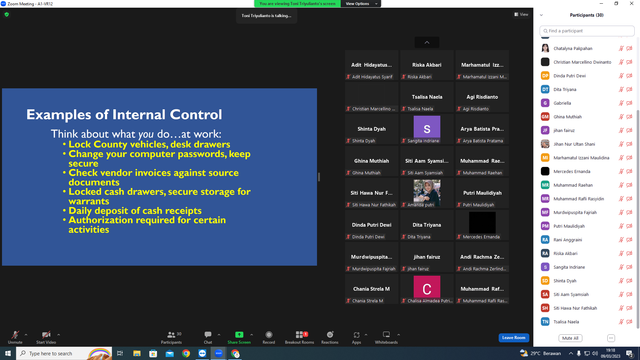Open Whiteboards
The width and height of the screenshot is (640, 360).
click(386, 337)
